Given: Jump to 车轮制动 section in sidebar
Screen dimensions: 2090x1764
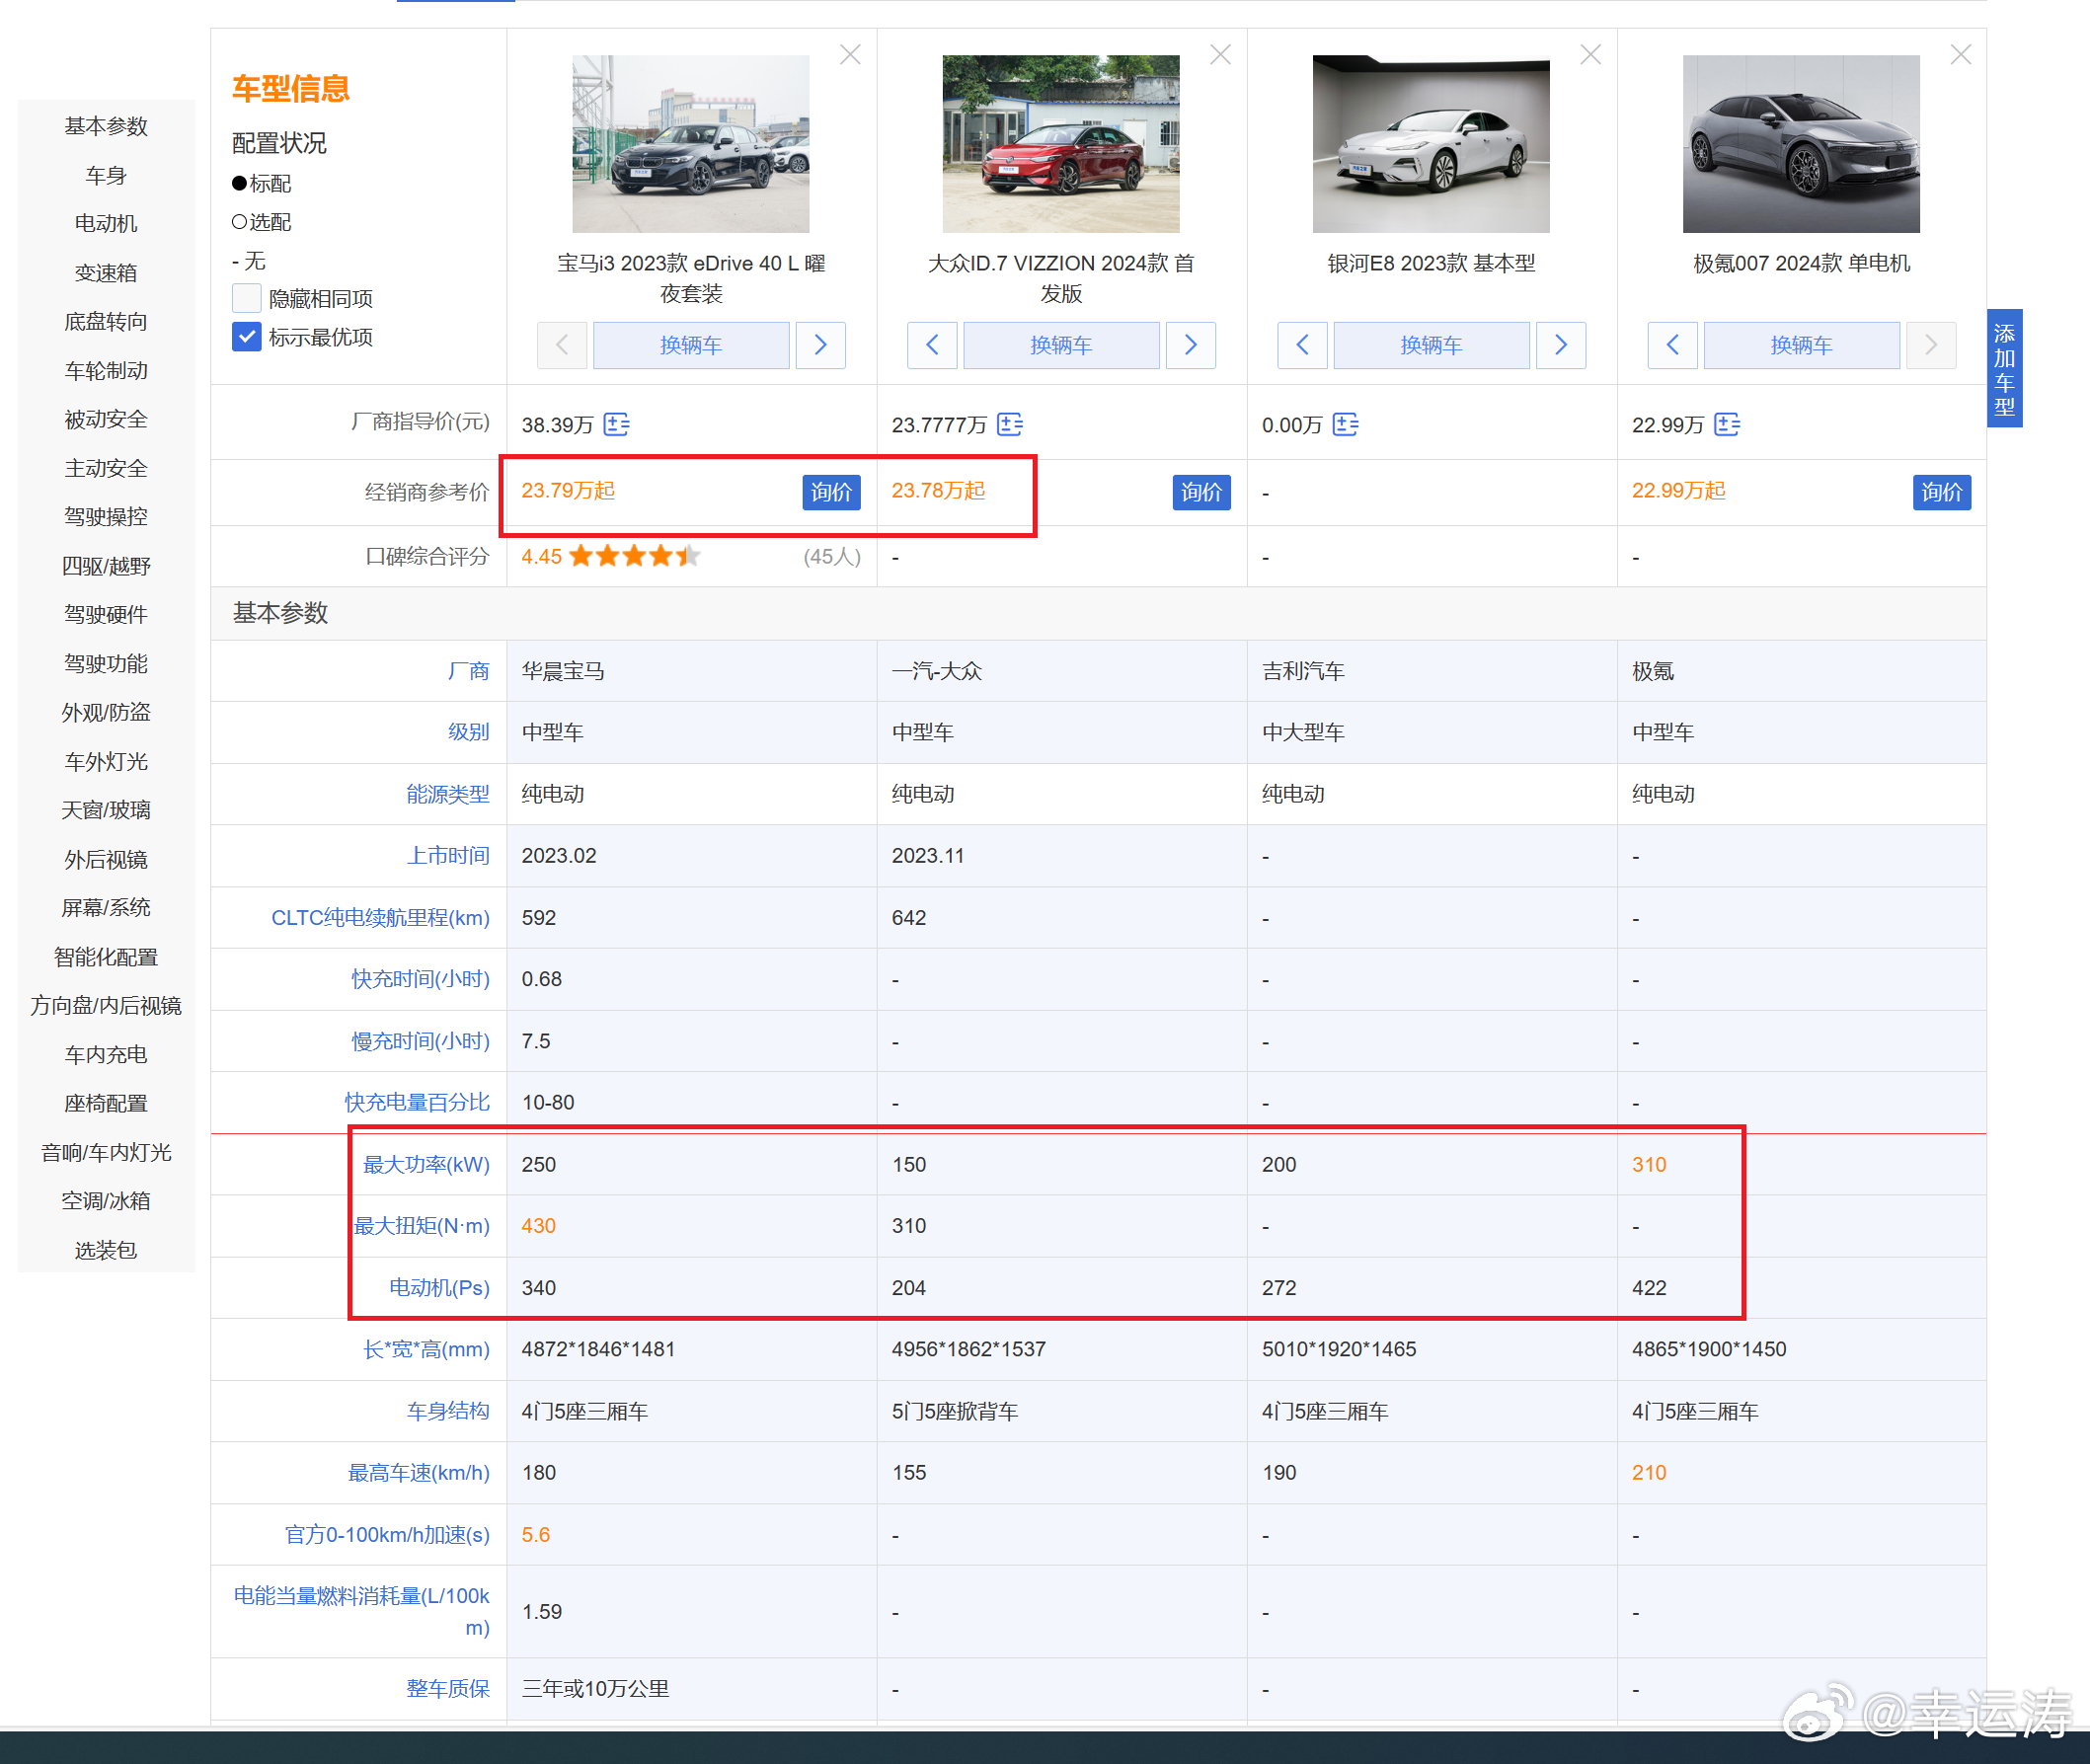Looking at the screenshot, I should click(106, 370).
